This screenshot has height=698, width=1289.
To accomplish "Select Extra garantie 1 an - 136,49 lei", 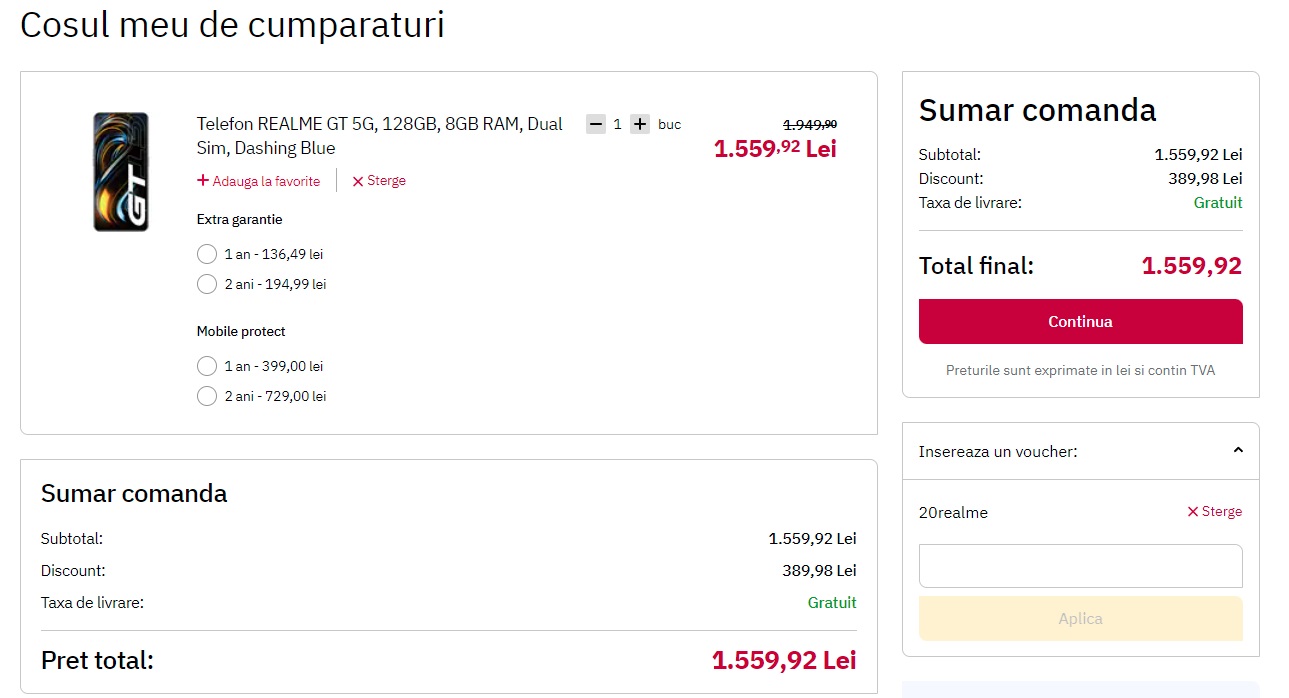I will point(207,254).
